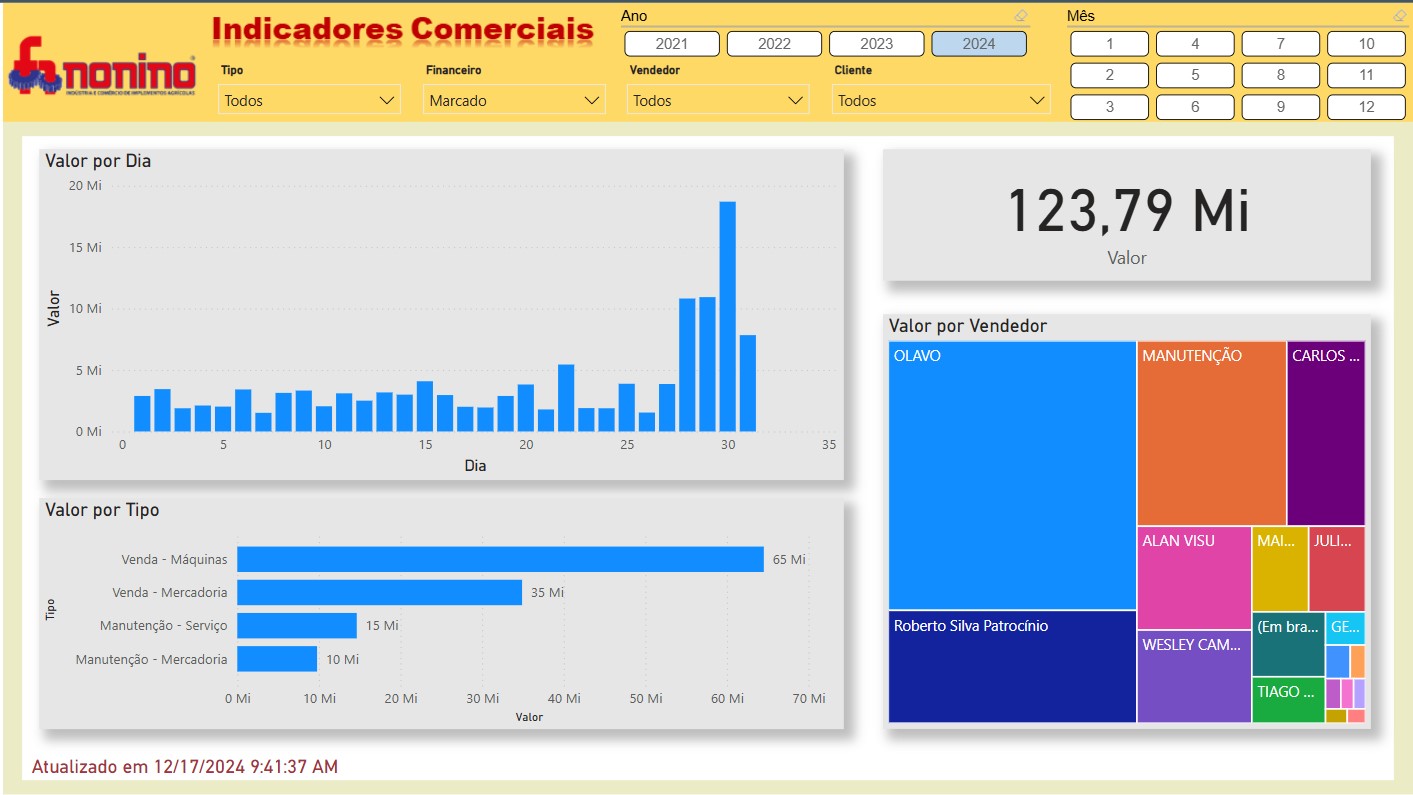The width and height of the screenshot is (1413, 795).
Task: Click the Nonino company logo
Action: point(102,68)
